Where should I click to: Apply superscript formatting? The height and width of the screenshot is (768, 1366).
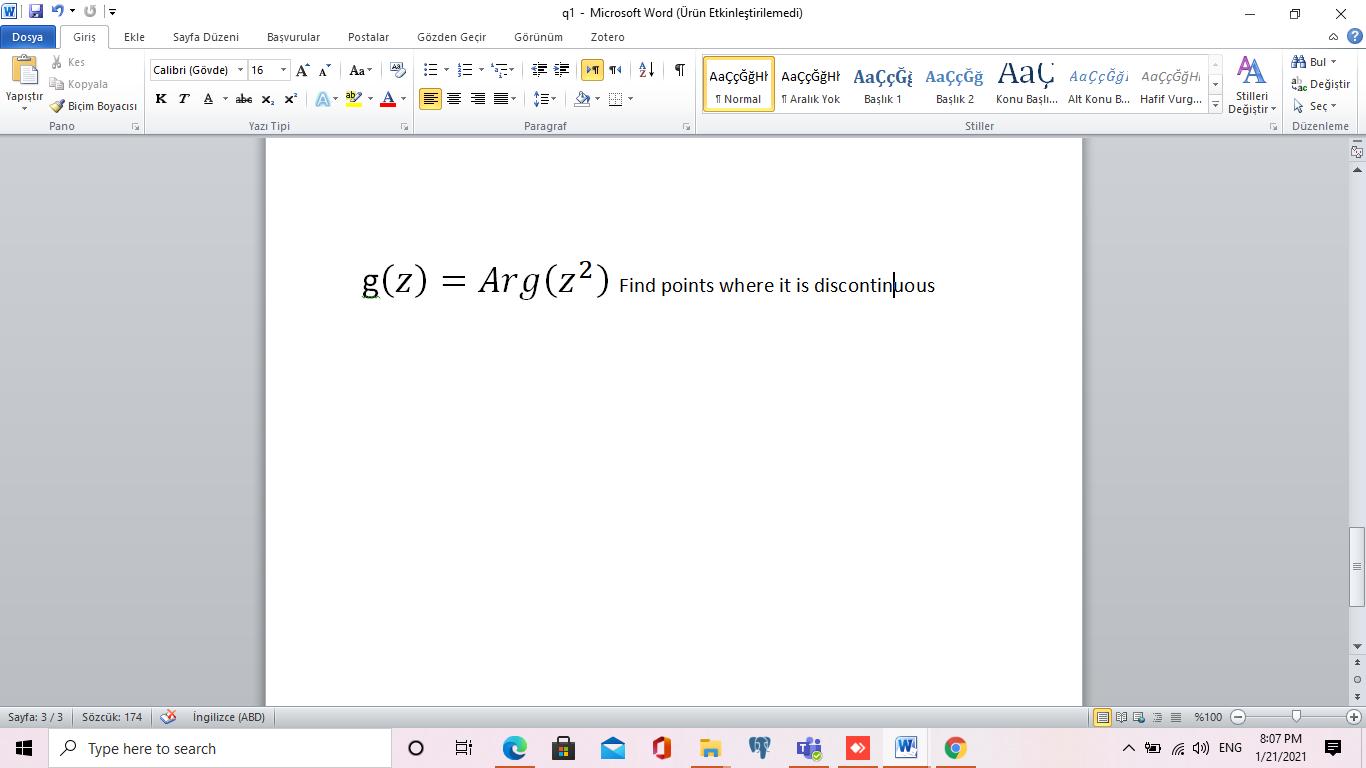[291, 99]
